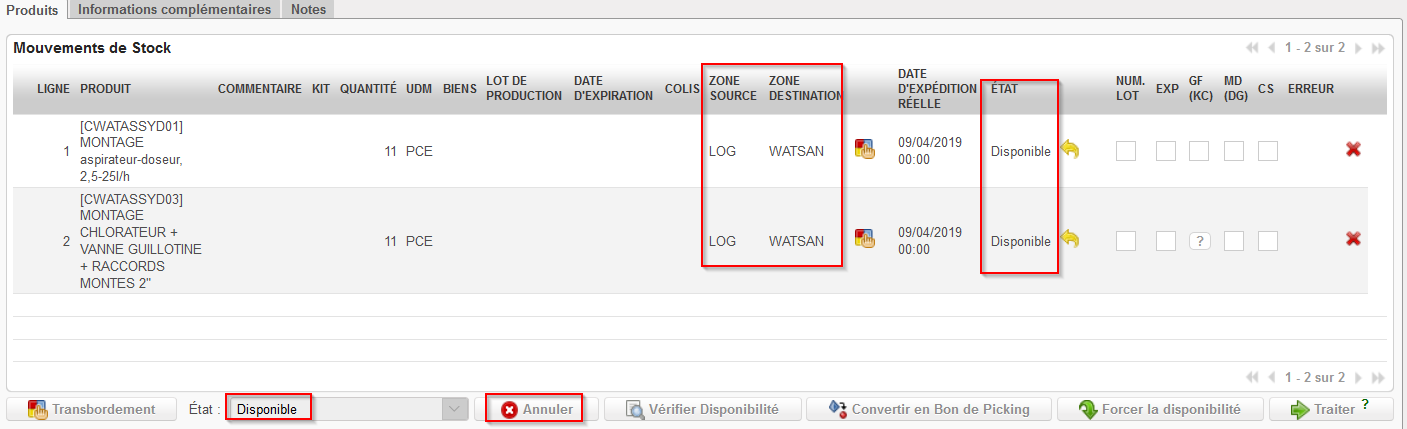
Task: Delete the CWATASSYD01 line with red X
Action: click(1353, 150)
